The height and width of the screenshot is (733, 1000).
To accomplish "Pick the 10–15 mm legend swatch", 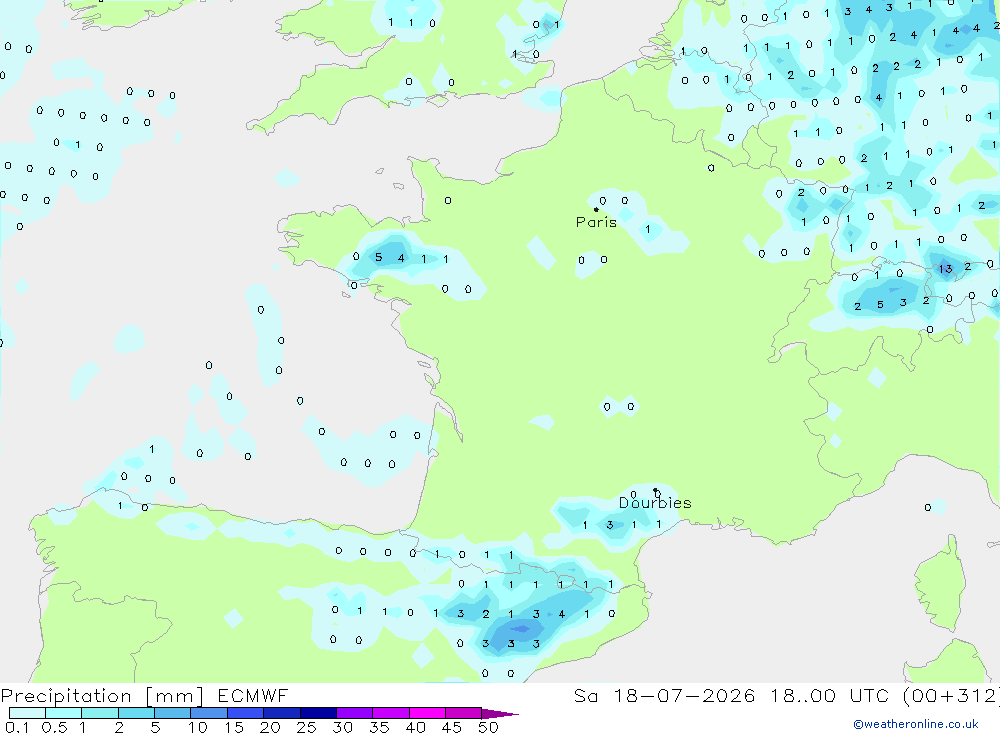I will pos(209,713).
